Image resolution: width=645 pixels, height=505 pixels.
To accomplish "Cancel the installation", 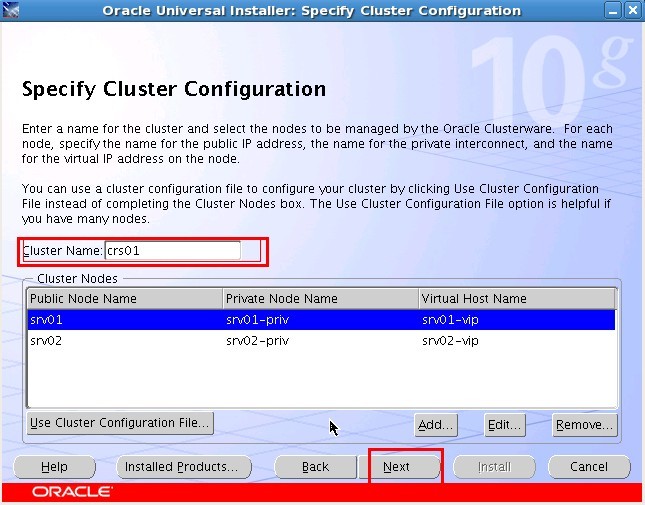I will (x=589, y=467).
